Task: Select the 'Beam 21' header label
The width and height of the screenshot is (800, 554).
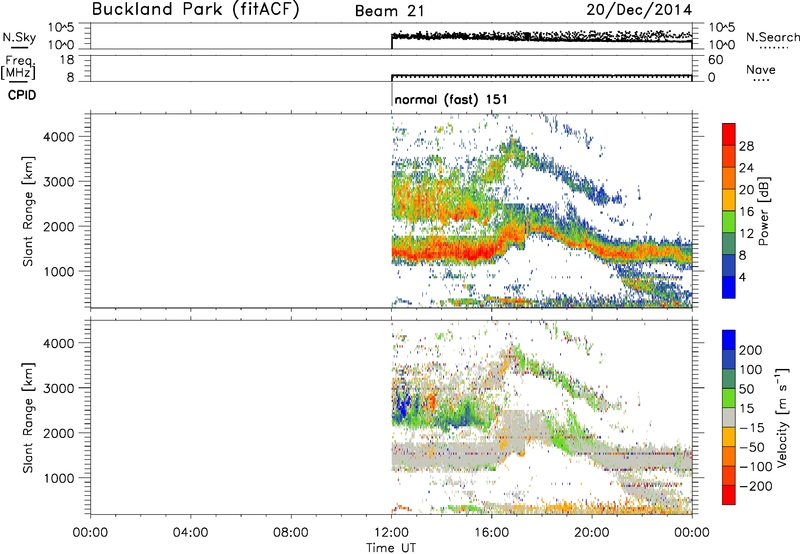Action: coord(389,11)
